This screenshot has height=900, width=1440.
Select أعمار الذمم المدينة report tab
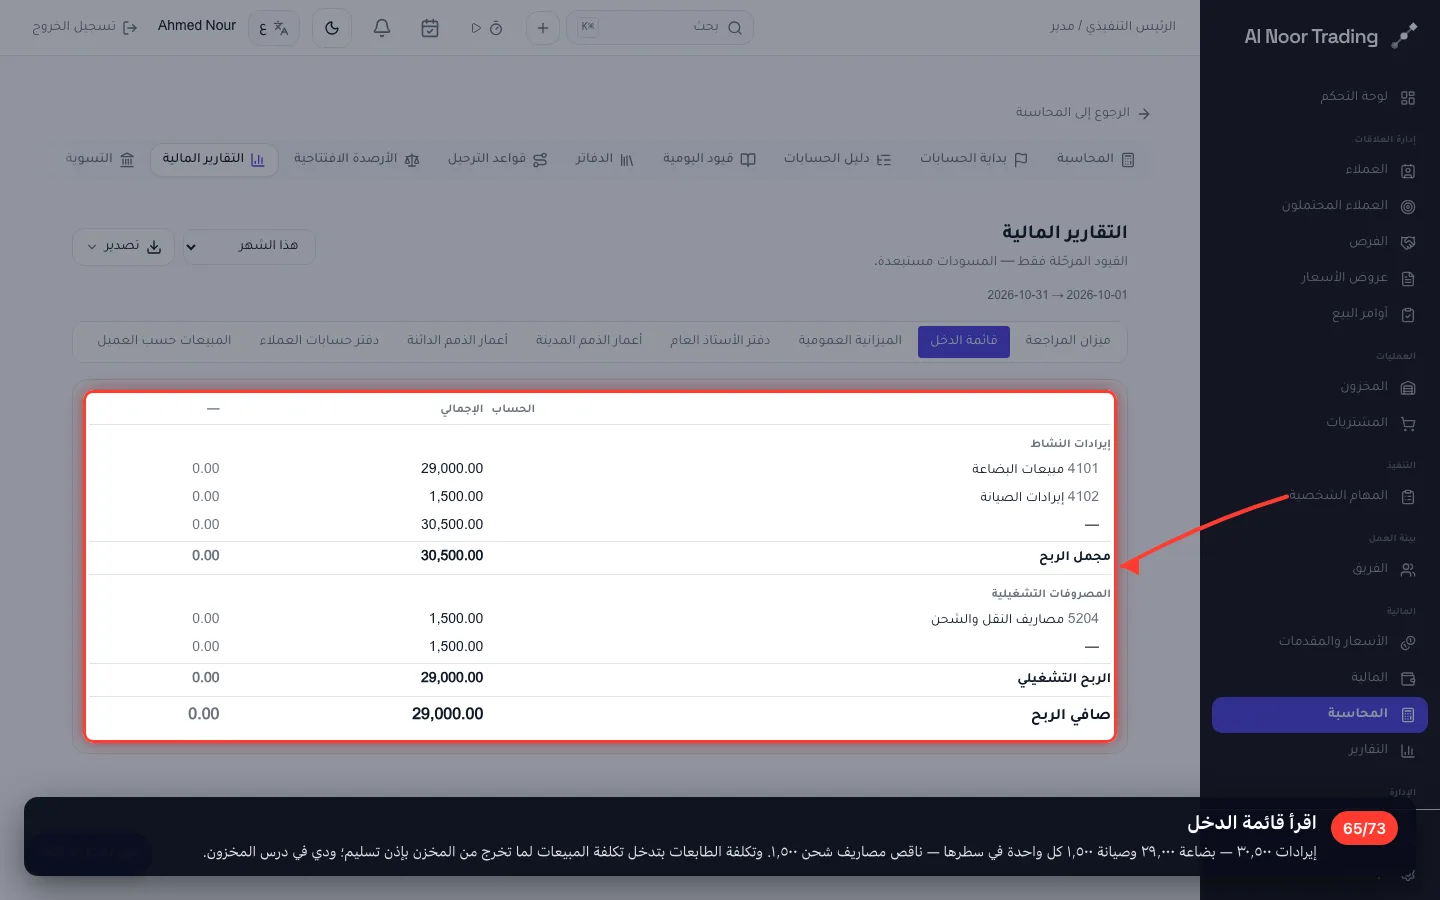[x=589, y=341]
